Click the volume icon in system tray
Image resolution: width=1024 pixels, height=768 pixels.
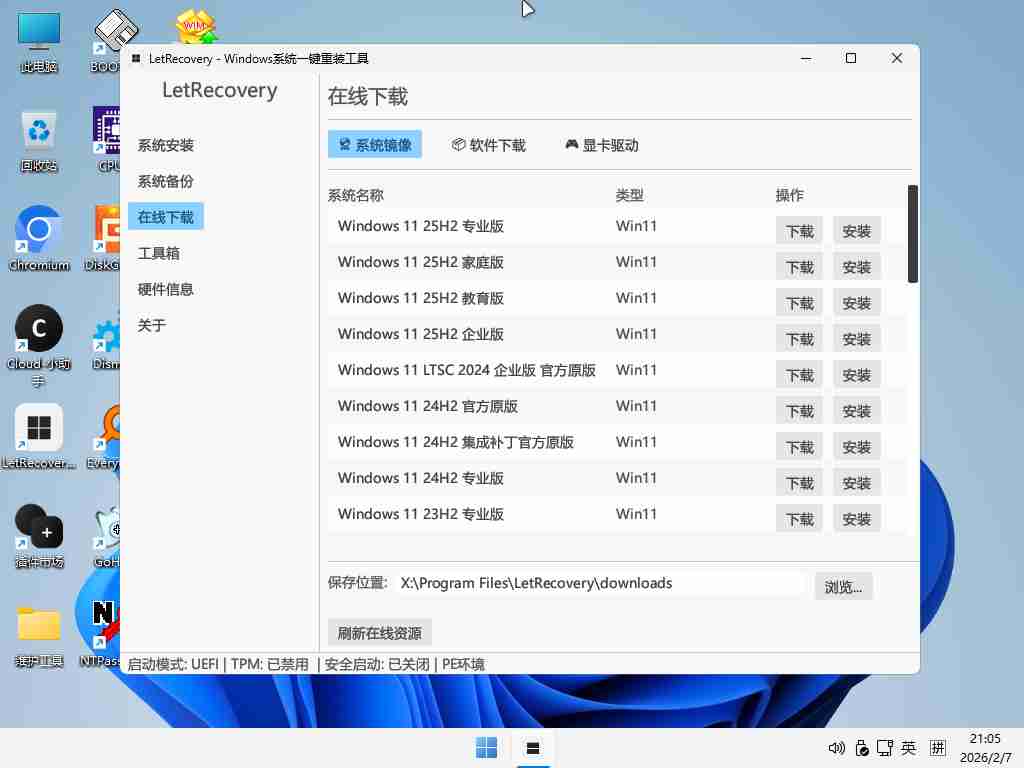(837, 748)
